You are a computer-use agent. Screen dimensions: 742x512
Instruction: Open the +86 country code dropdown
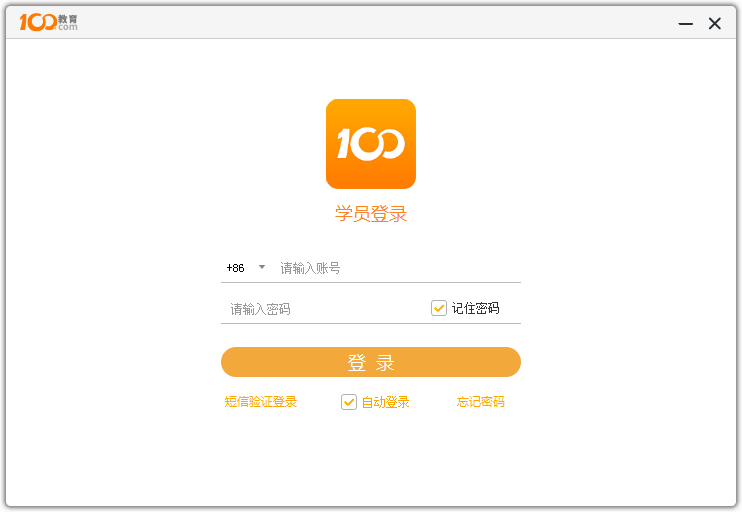point(246,268)
